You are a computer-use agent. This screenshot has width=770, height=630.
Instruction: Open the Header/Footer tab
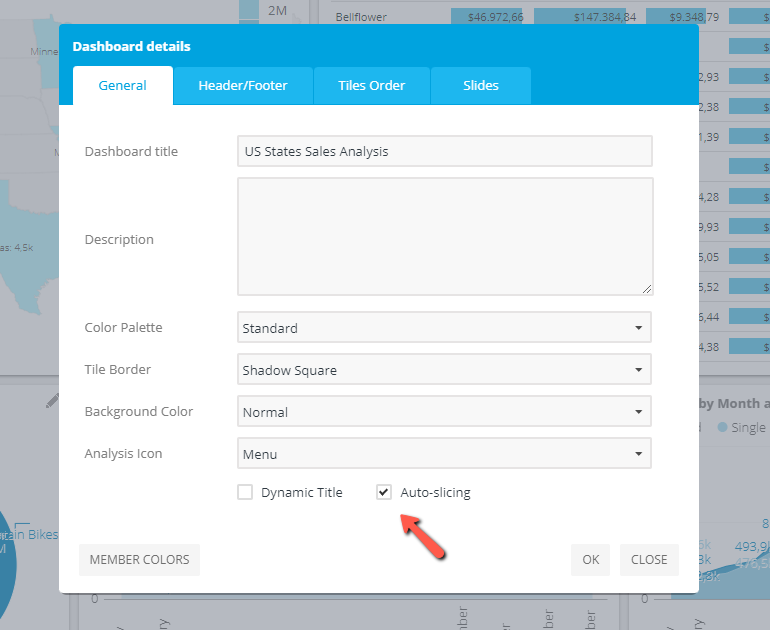pyautogui.click(x=243, y=85)
